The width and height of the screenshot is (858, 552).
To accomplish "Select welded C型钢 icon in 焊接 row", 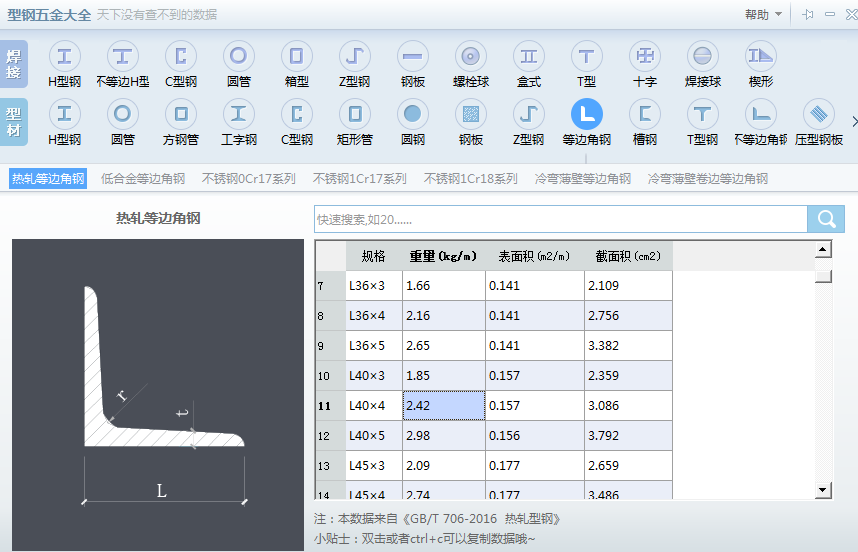I will [181, 56].
